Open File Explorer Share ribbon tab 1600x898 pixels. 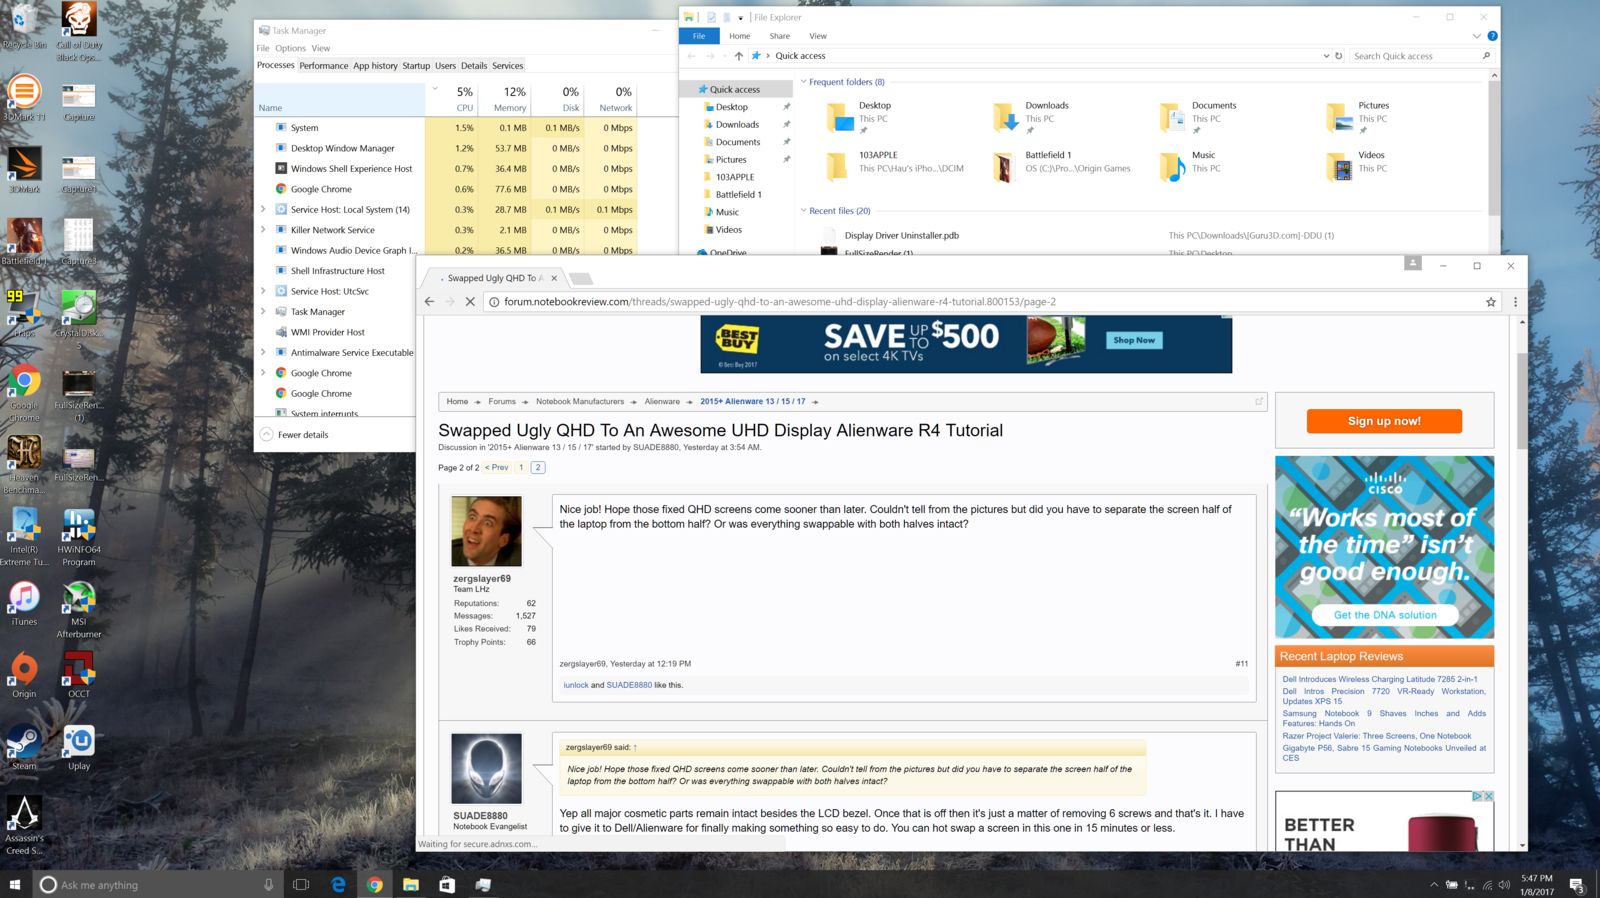779,36
